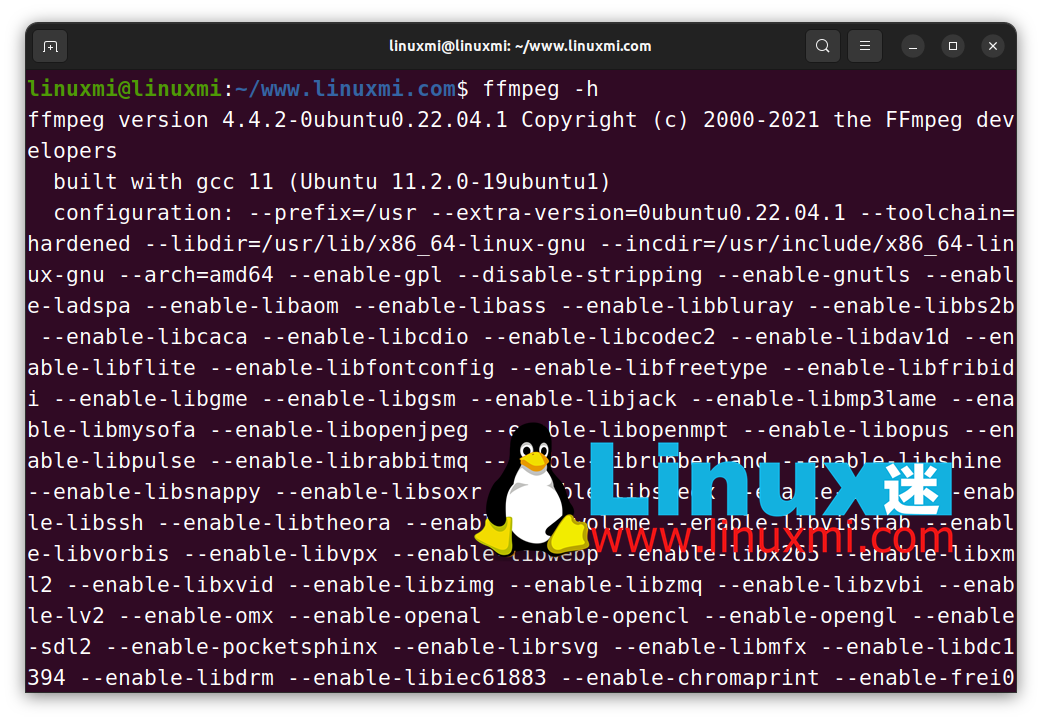Click the '--enable-openal' option
The width and height of the screenshot is (1042, 721).
[x=384, y=616]
